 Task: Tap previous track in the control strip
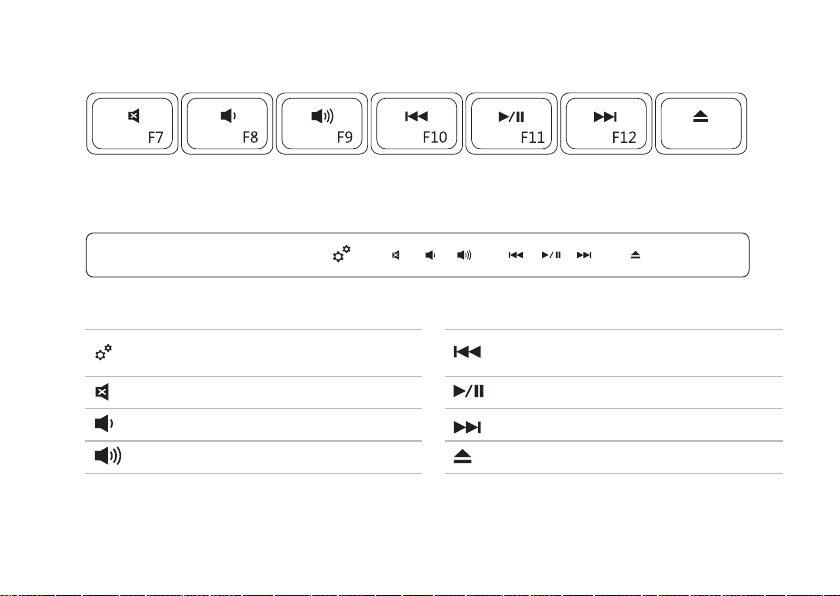(516, 255)
